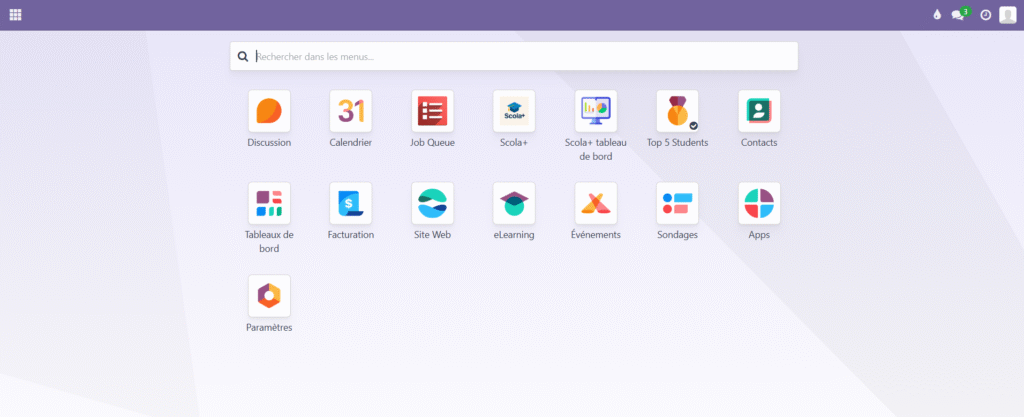Launch the Facturation app
1024x417 pixels.
[351, 203]
